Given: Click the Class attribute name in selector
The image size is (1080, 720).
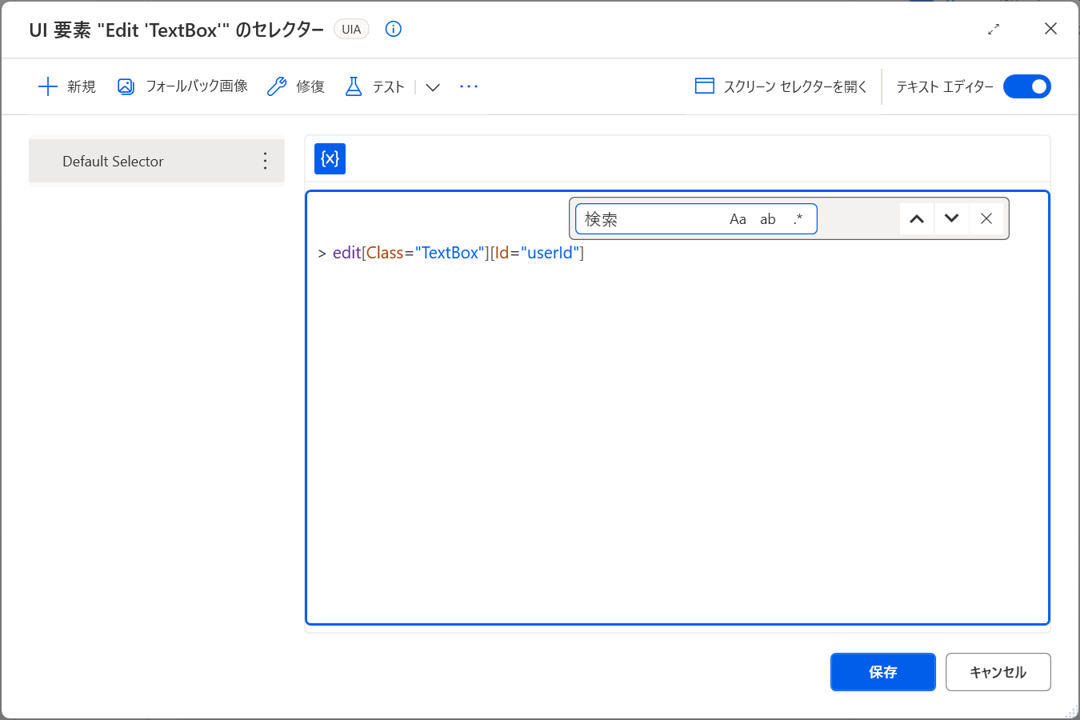Looking at the screenshot, I should [385, 253].
